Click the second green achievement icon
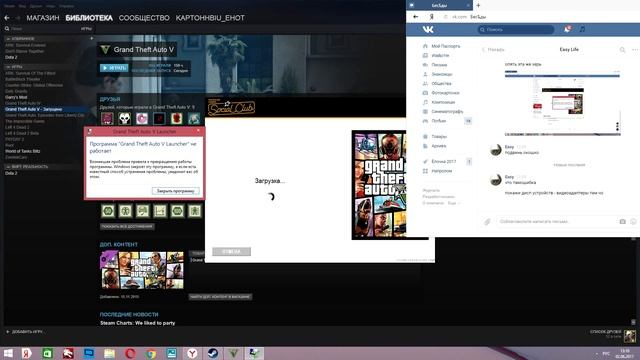 (x=125, y=211)
